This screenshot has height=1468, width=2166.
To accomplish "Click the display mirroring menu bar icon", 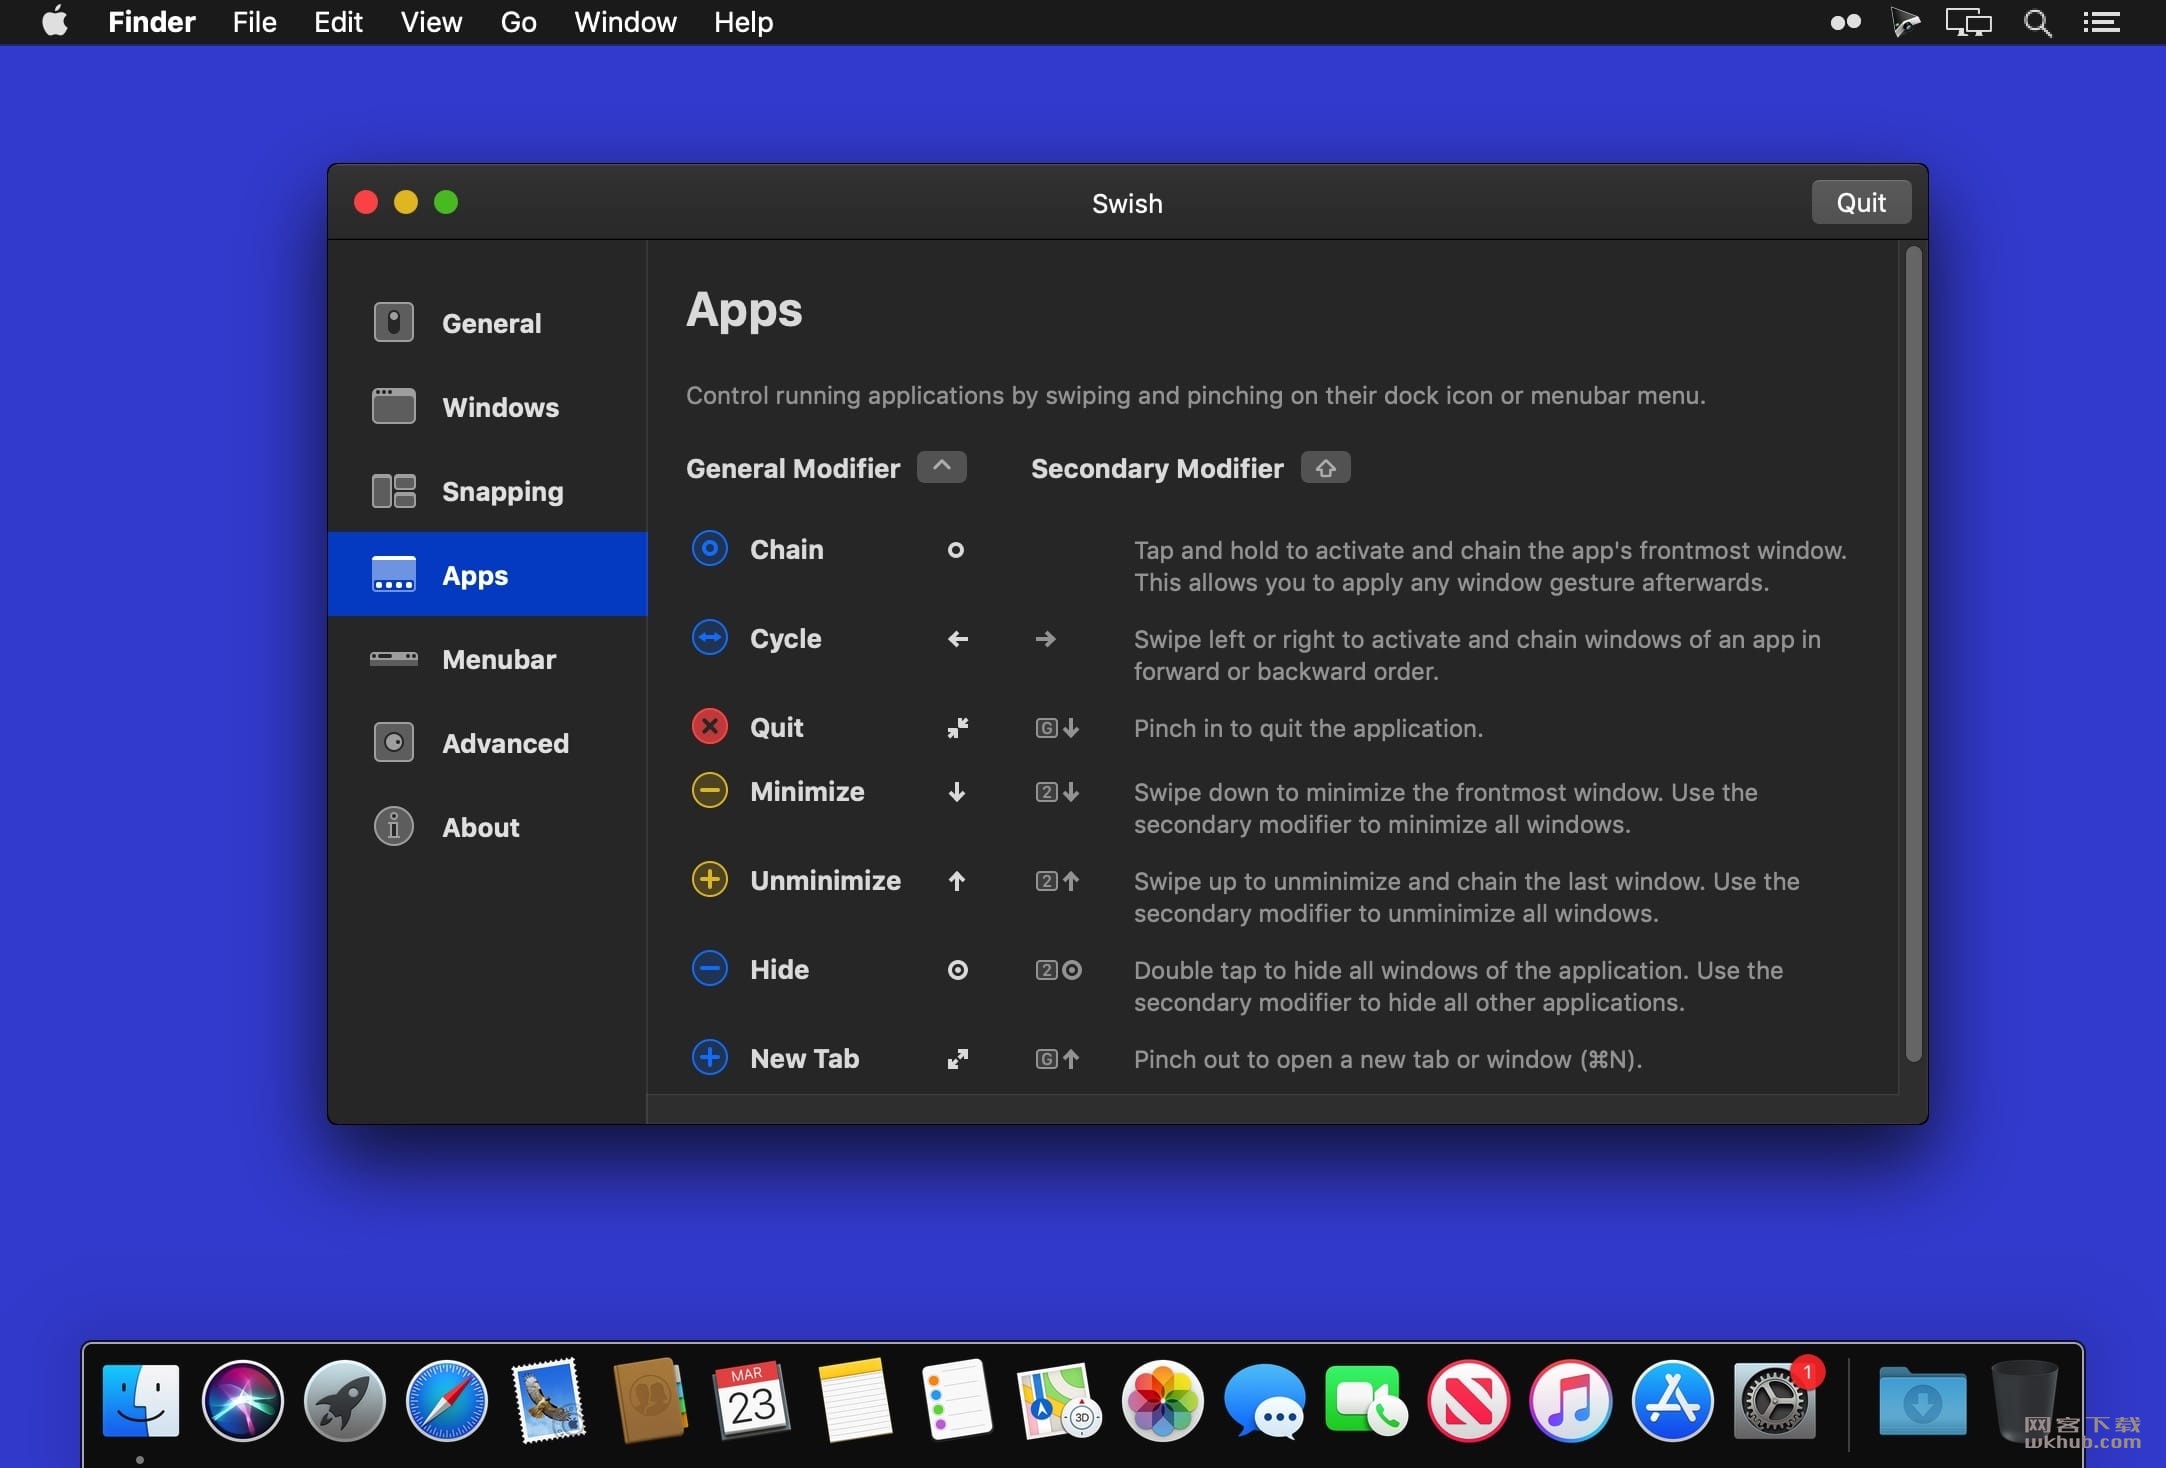I will (x=1968, y=22).
